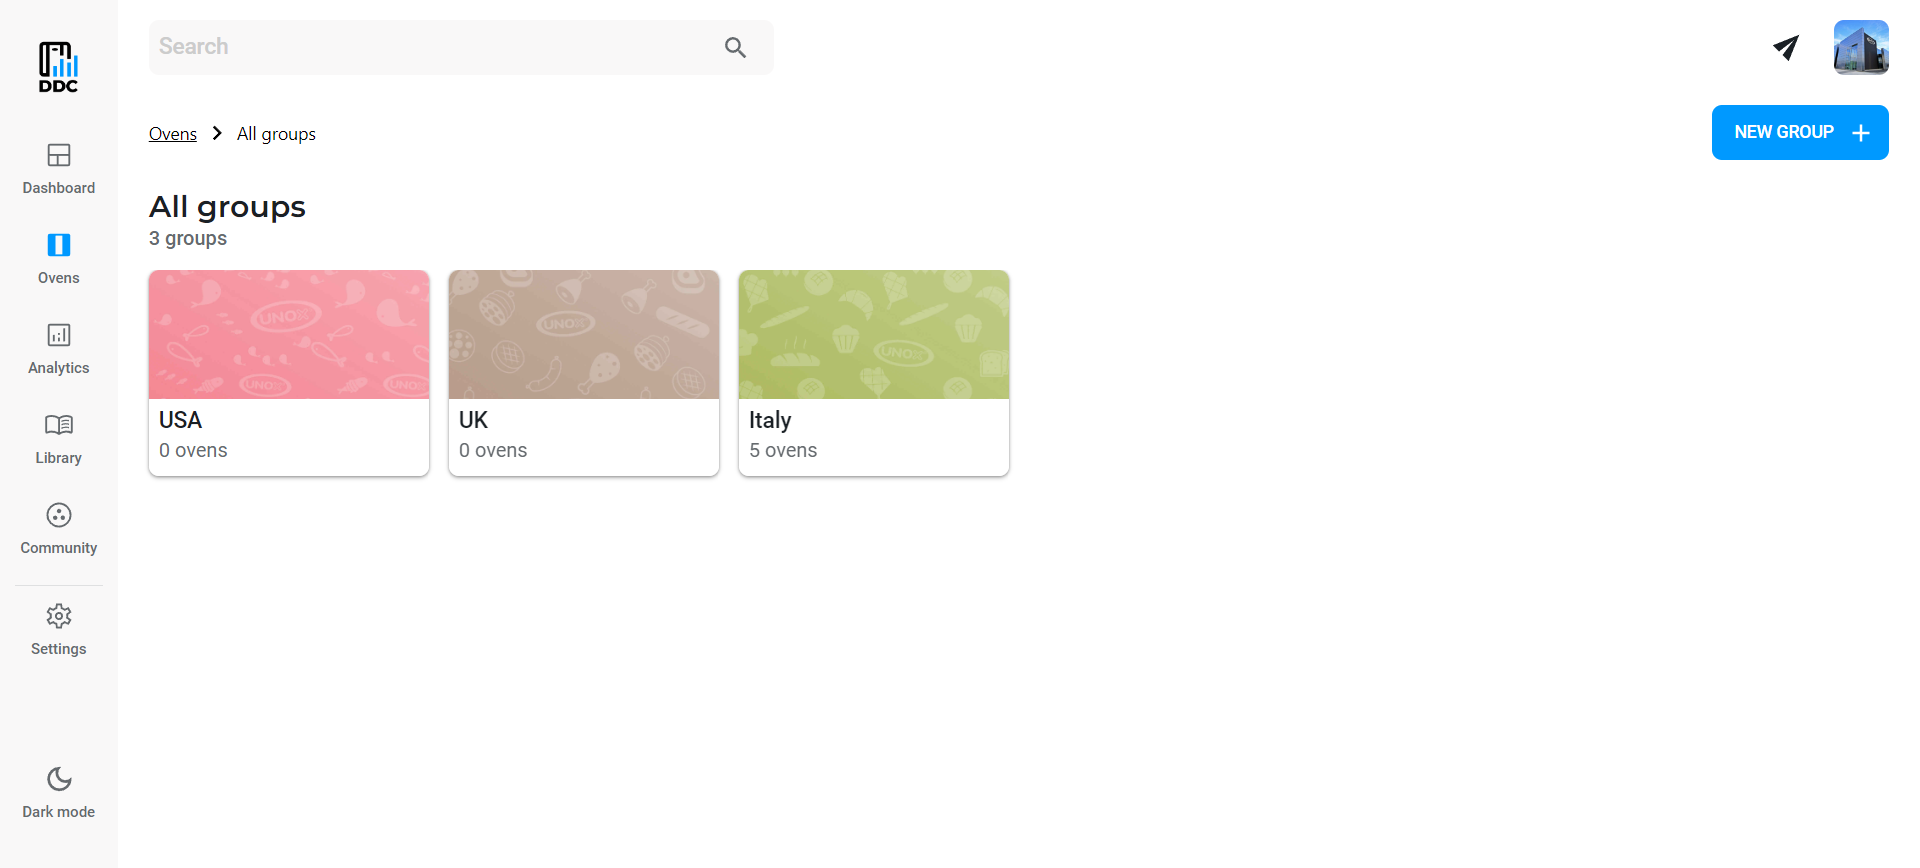
Task: Open the Analytics section
Action: coord(58,348)
